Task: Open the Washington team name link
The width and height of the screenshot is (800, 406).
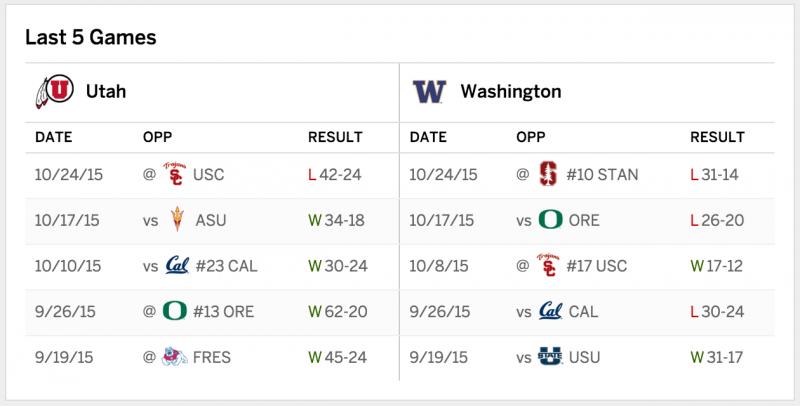Action: pyautogui.click(x=511, y=92)
